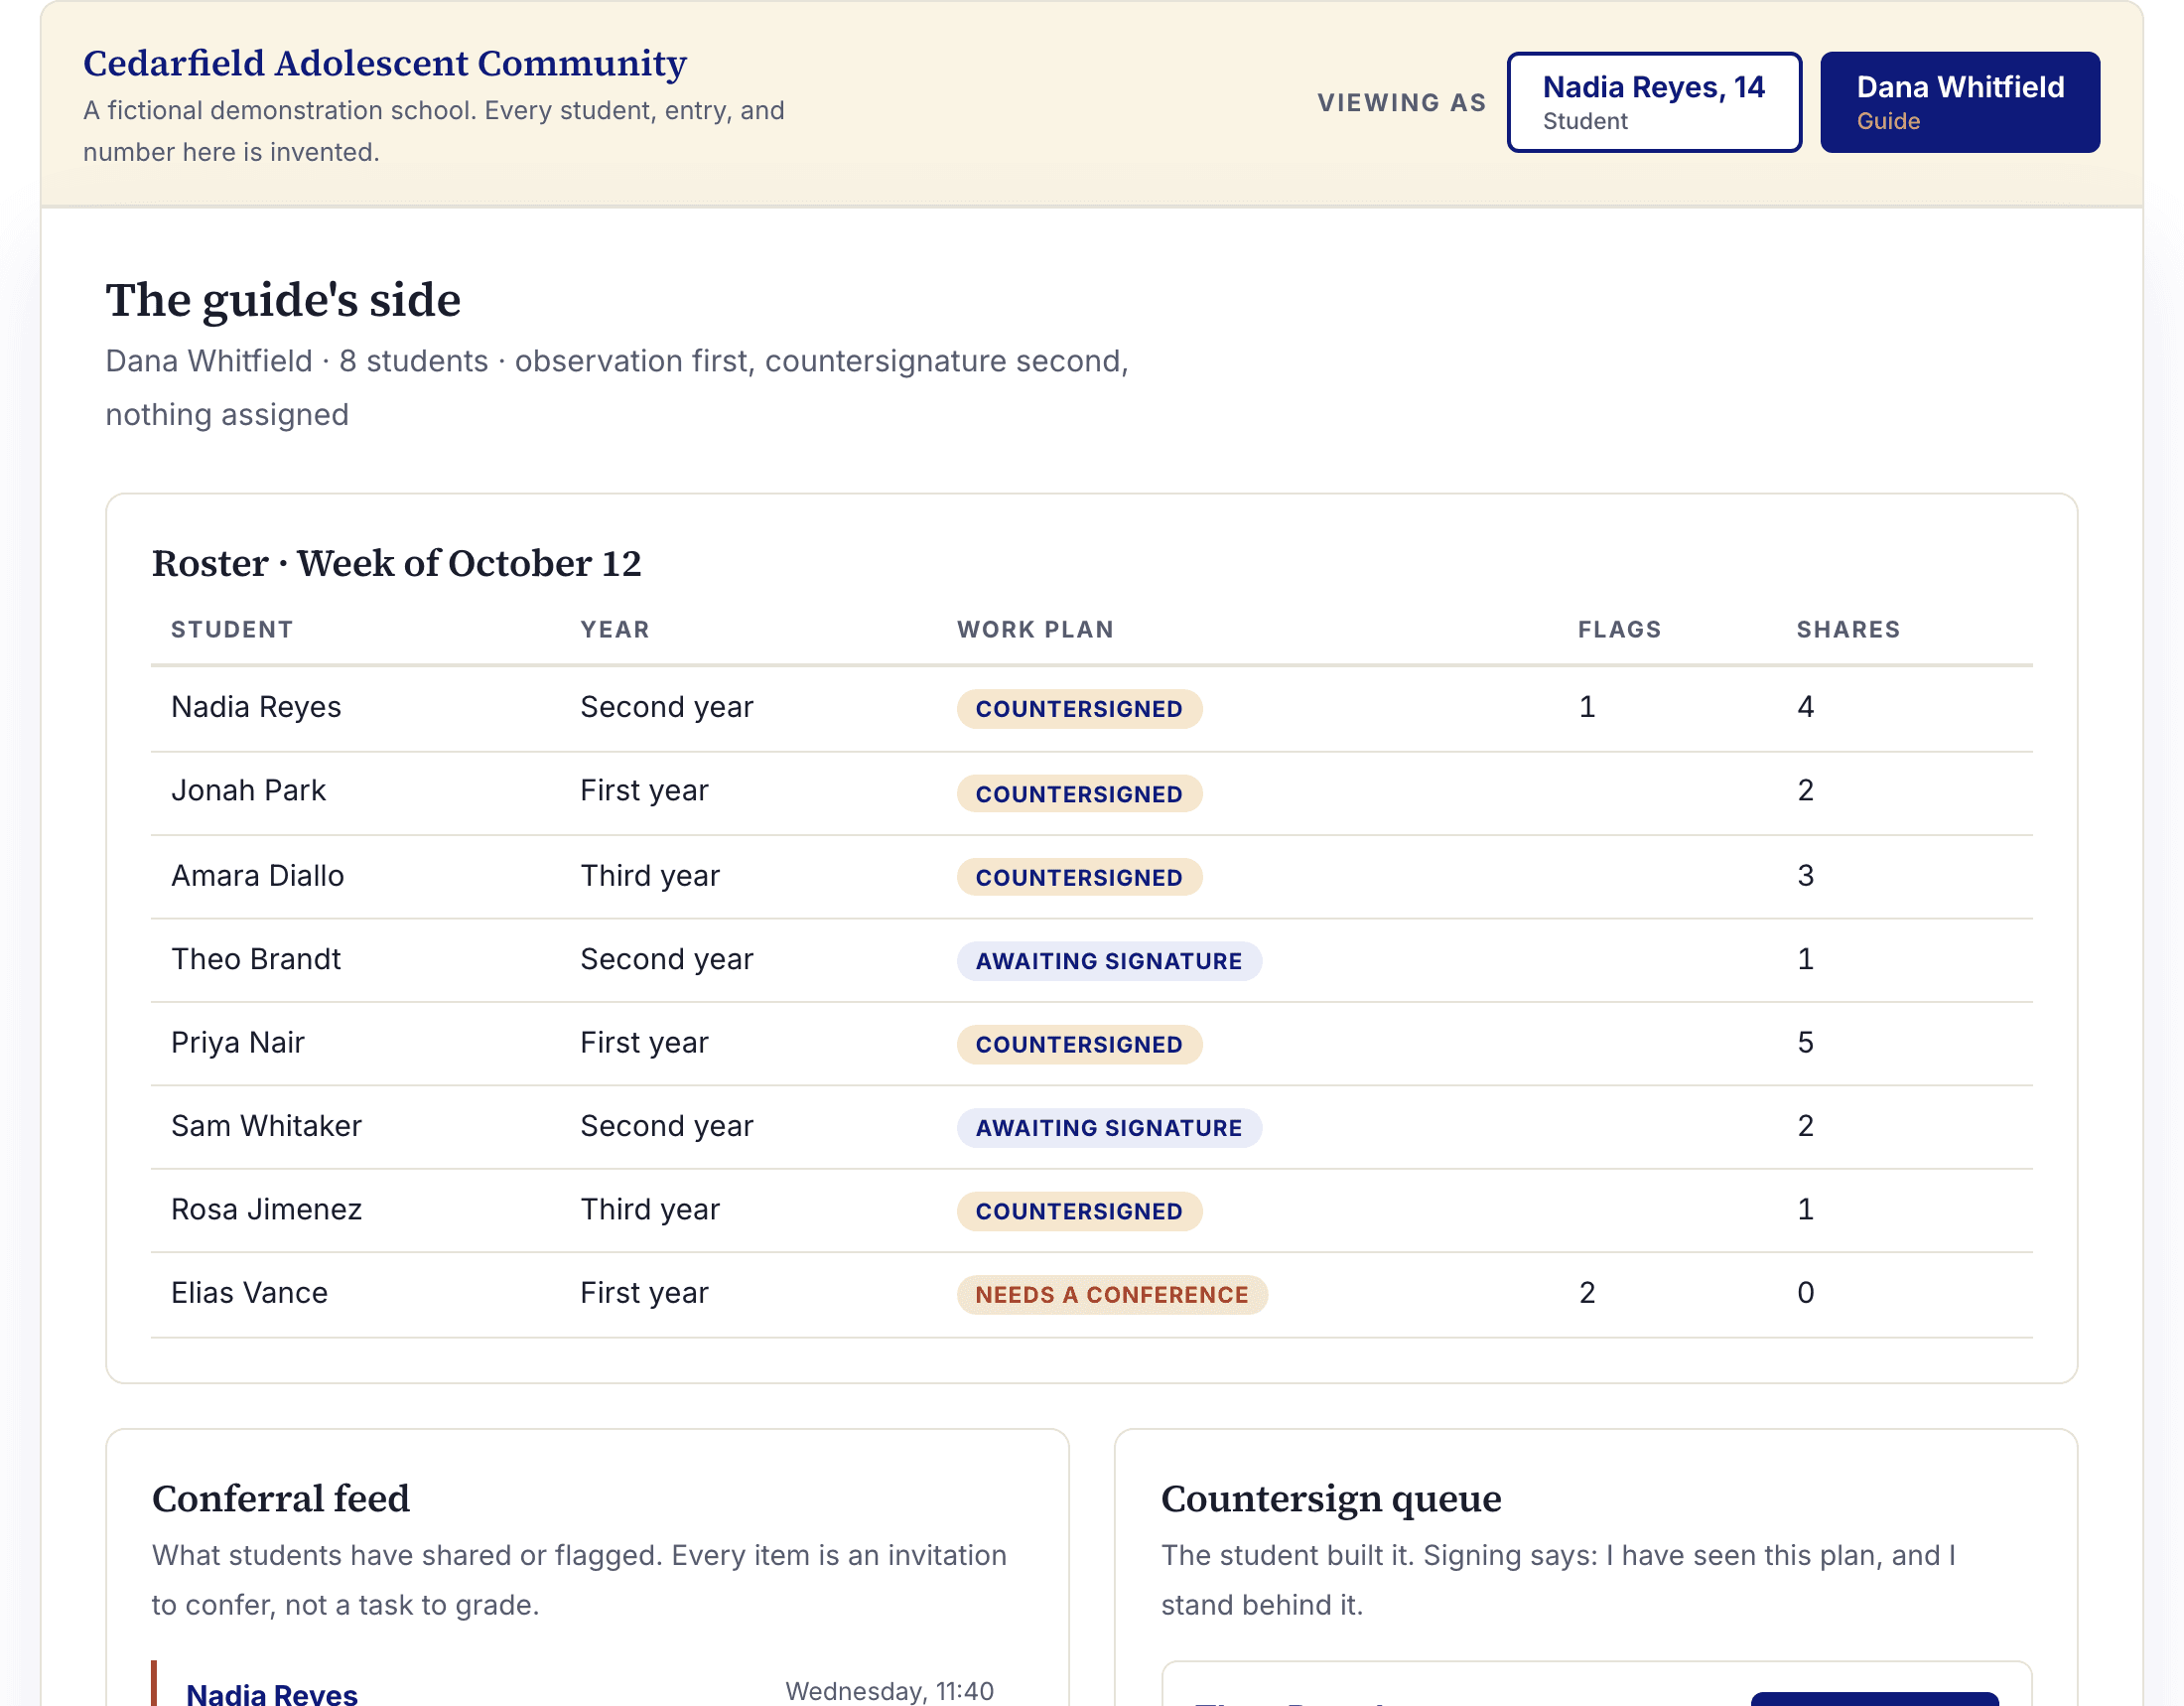Click Nadia Reyes's flag count of 1
Image resolution: width=2184 pixels, height=1706 pixels.
click(x=1587, y=707)
